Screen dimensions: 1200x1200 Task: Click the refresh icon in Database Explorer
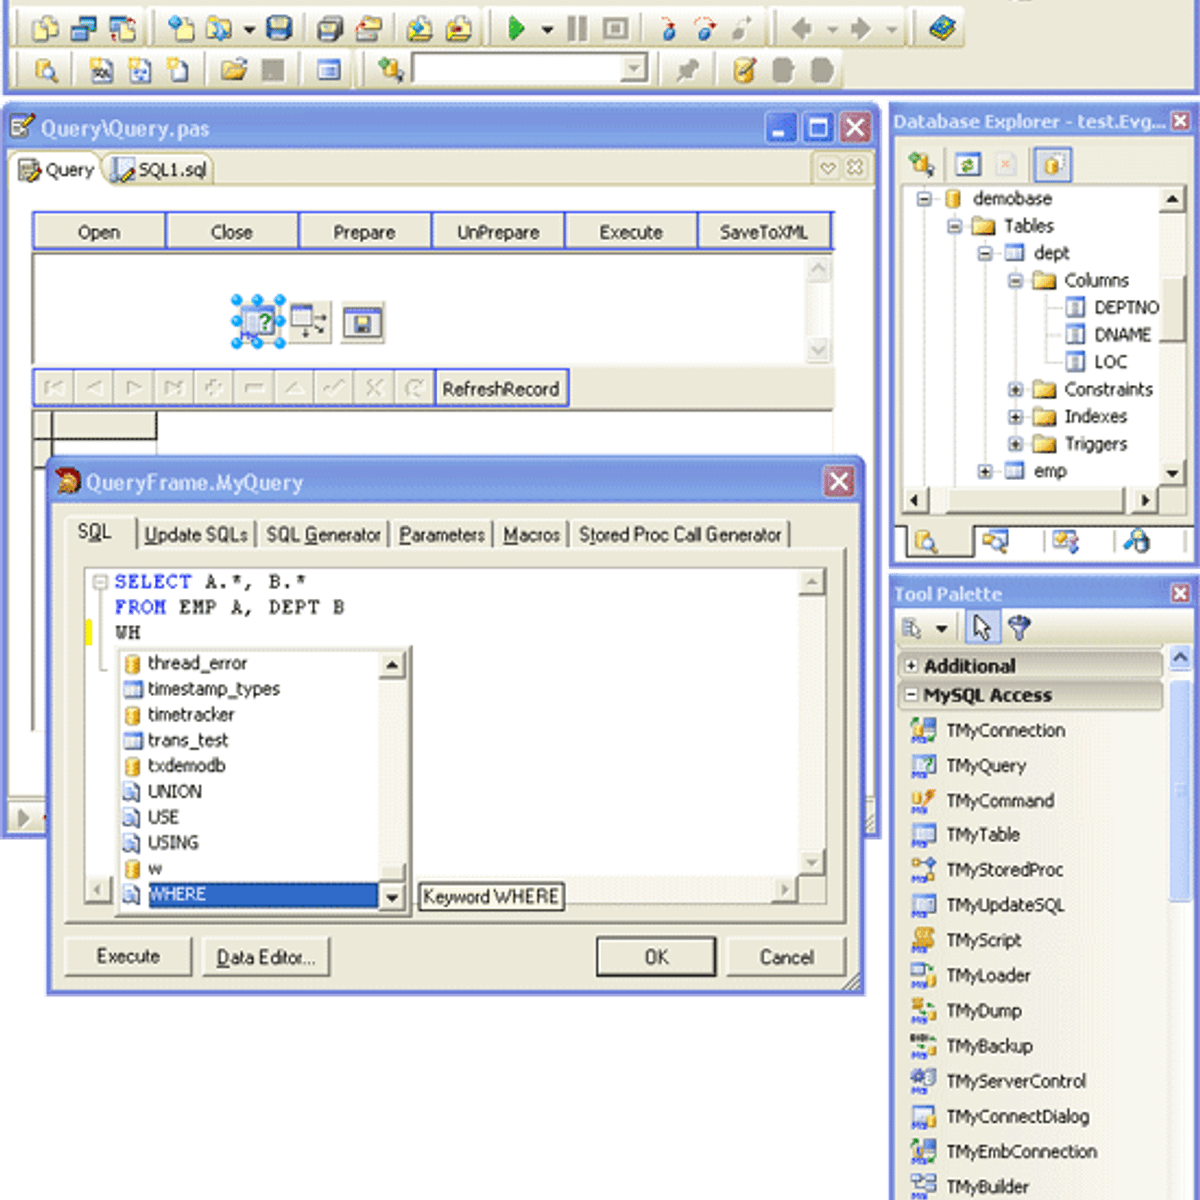(x=967, y=164)
